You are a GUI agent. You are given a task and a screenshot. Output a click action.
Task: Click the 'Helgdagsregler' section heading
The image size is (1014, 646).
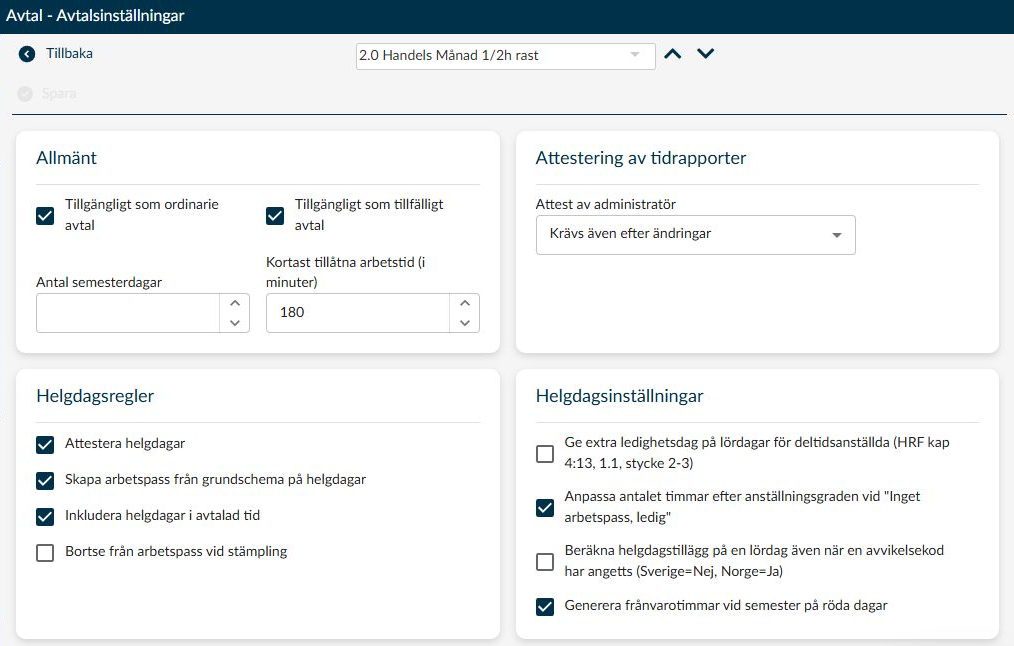point(95,396)
